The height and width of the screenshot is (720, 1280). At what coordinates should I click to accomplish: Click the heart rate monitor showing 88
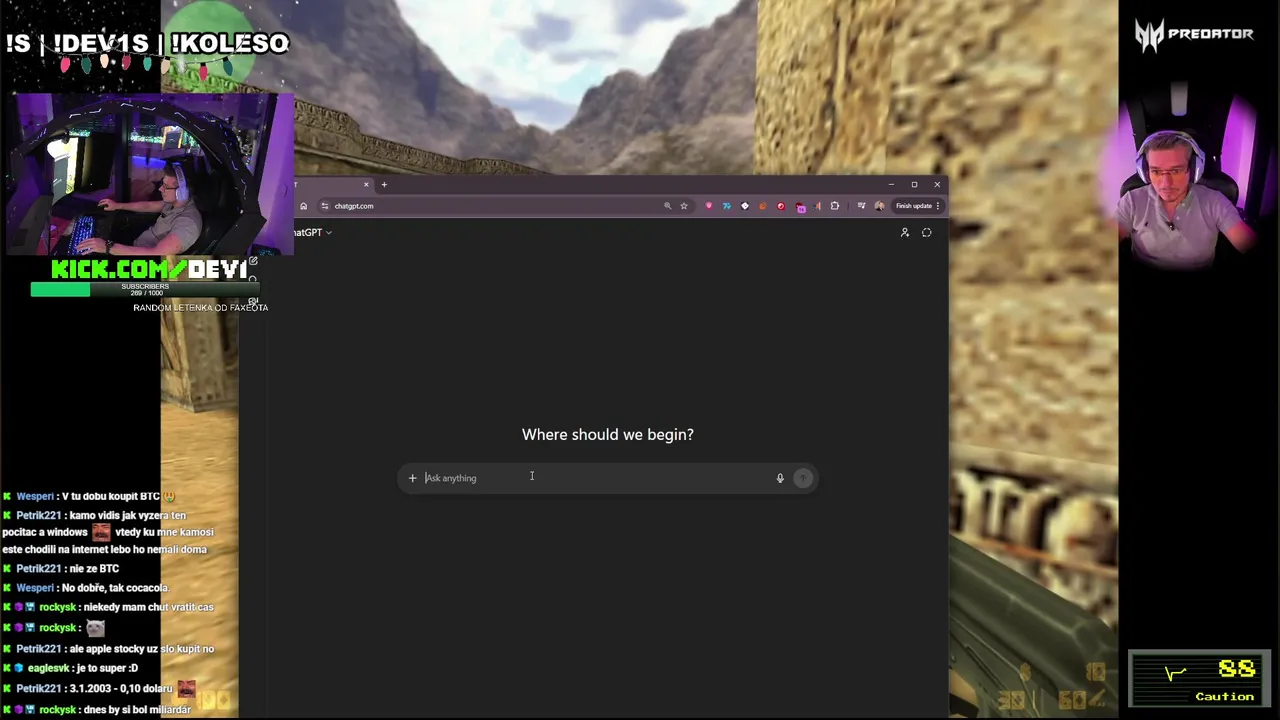pyautogui.click(x=1200, y=679)
